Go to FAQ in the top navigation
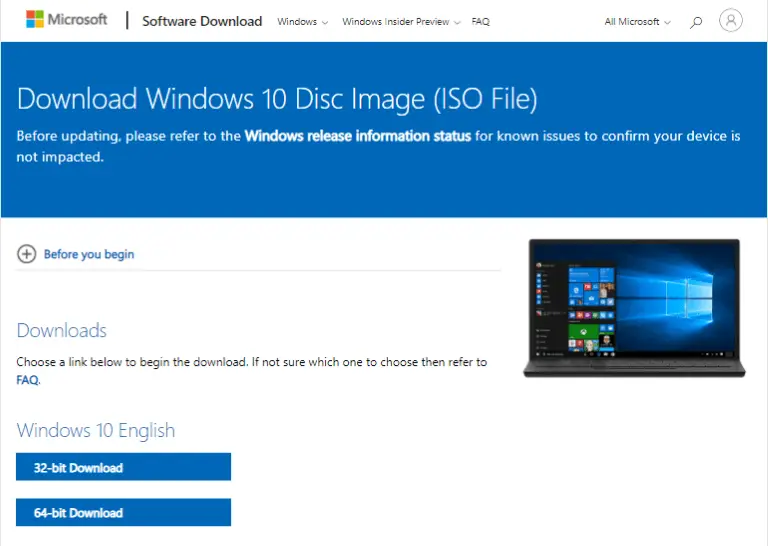The height and width of the screenshot is (546, 768). point(480,22)
